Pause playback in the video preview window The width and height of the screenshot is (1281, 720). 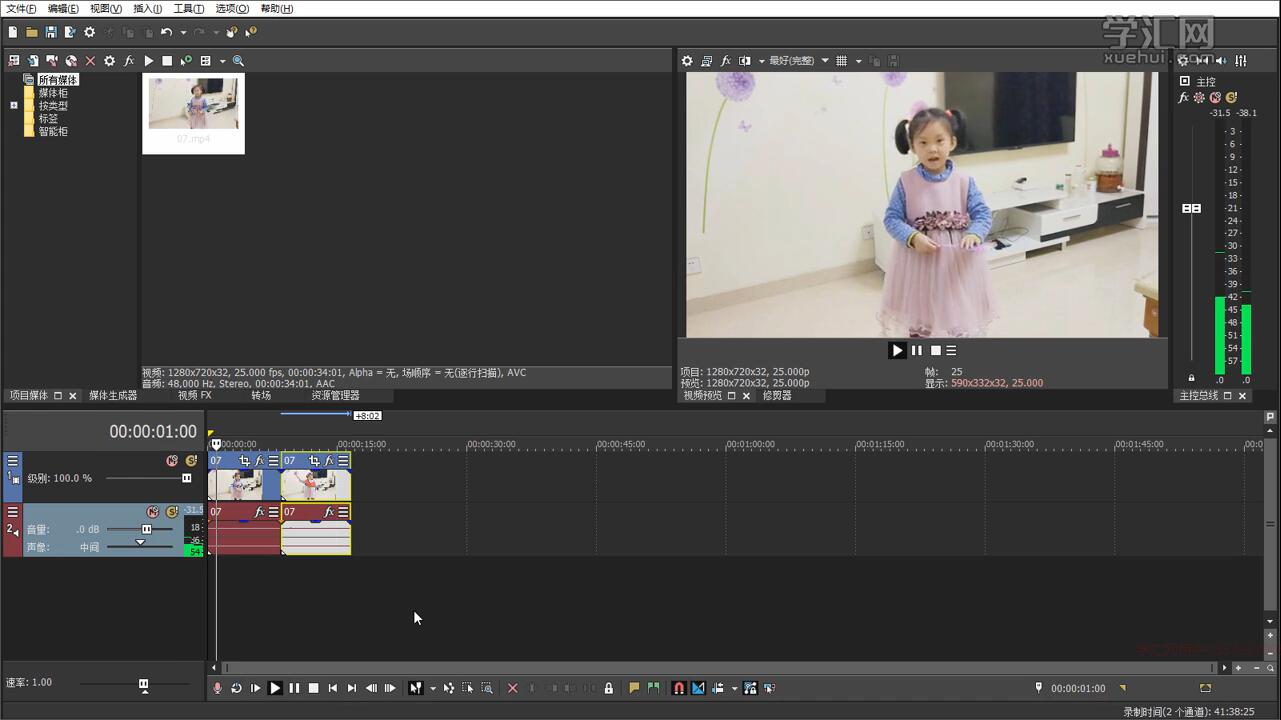917,350
